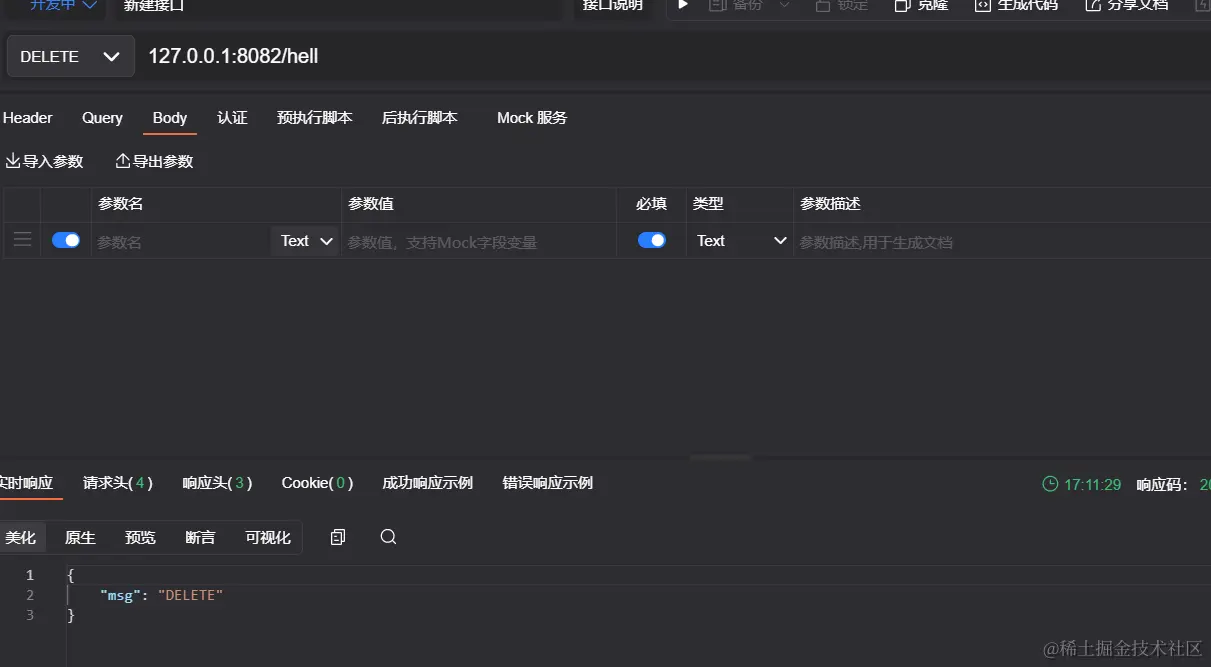The width and height of the screenshot is (1211, 667).
Task: Click the 类型 column header
Action: (x=708, y=204)
